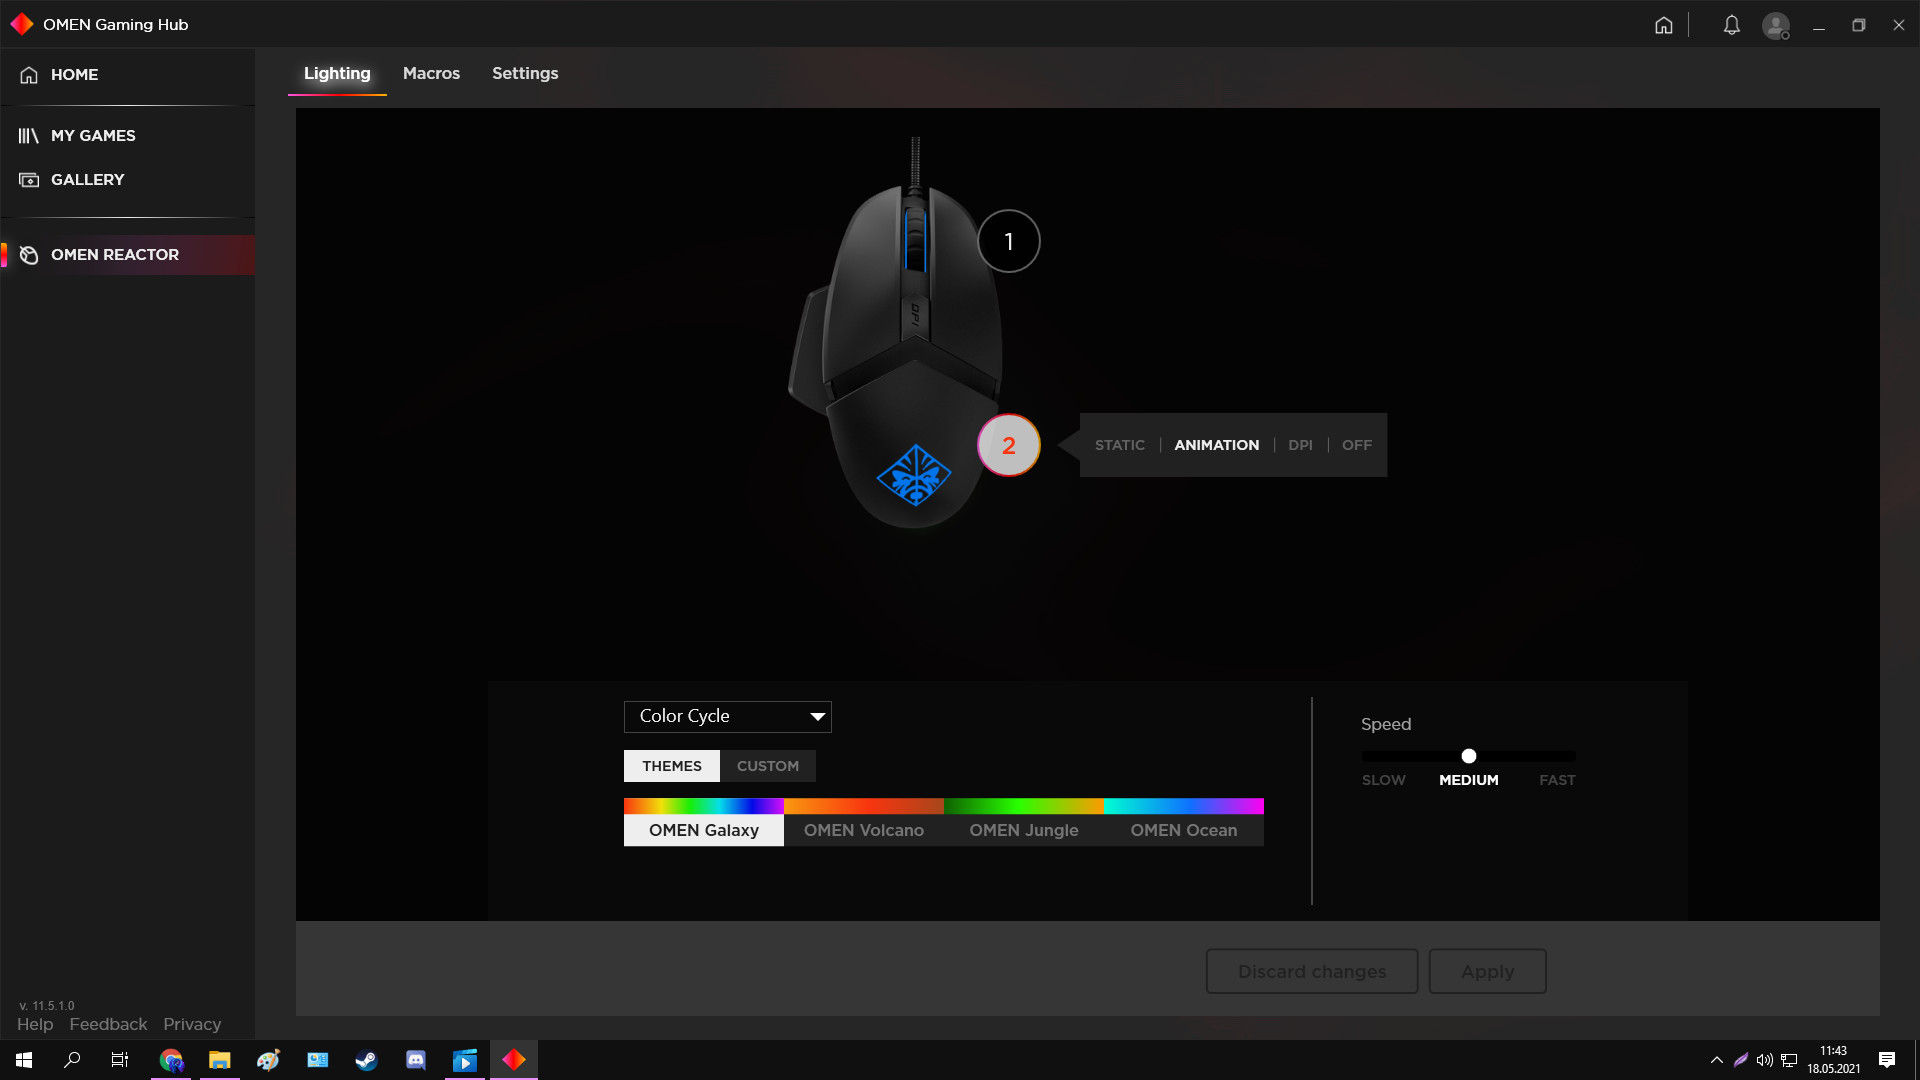The width and height of the screenshot is (1920, 1080).
Task: Open the user account avatar
Action: [x=1775, y=25]
